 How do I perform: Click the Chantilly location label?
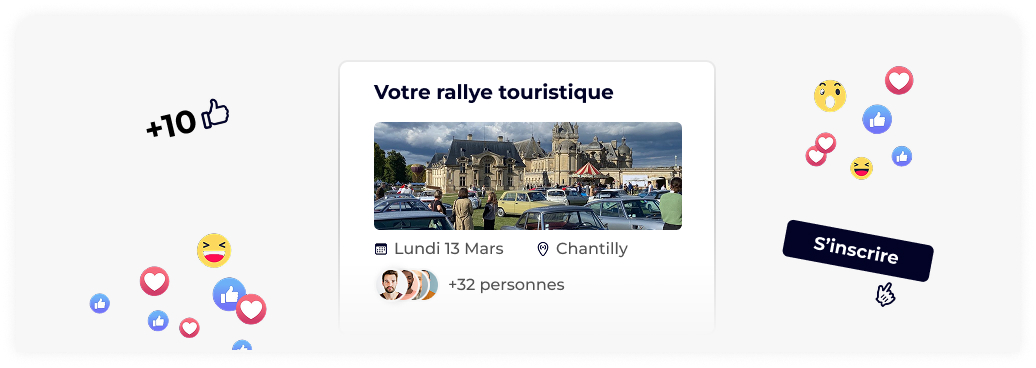coord(592,249)
